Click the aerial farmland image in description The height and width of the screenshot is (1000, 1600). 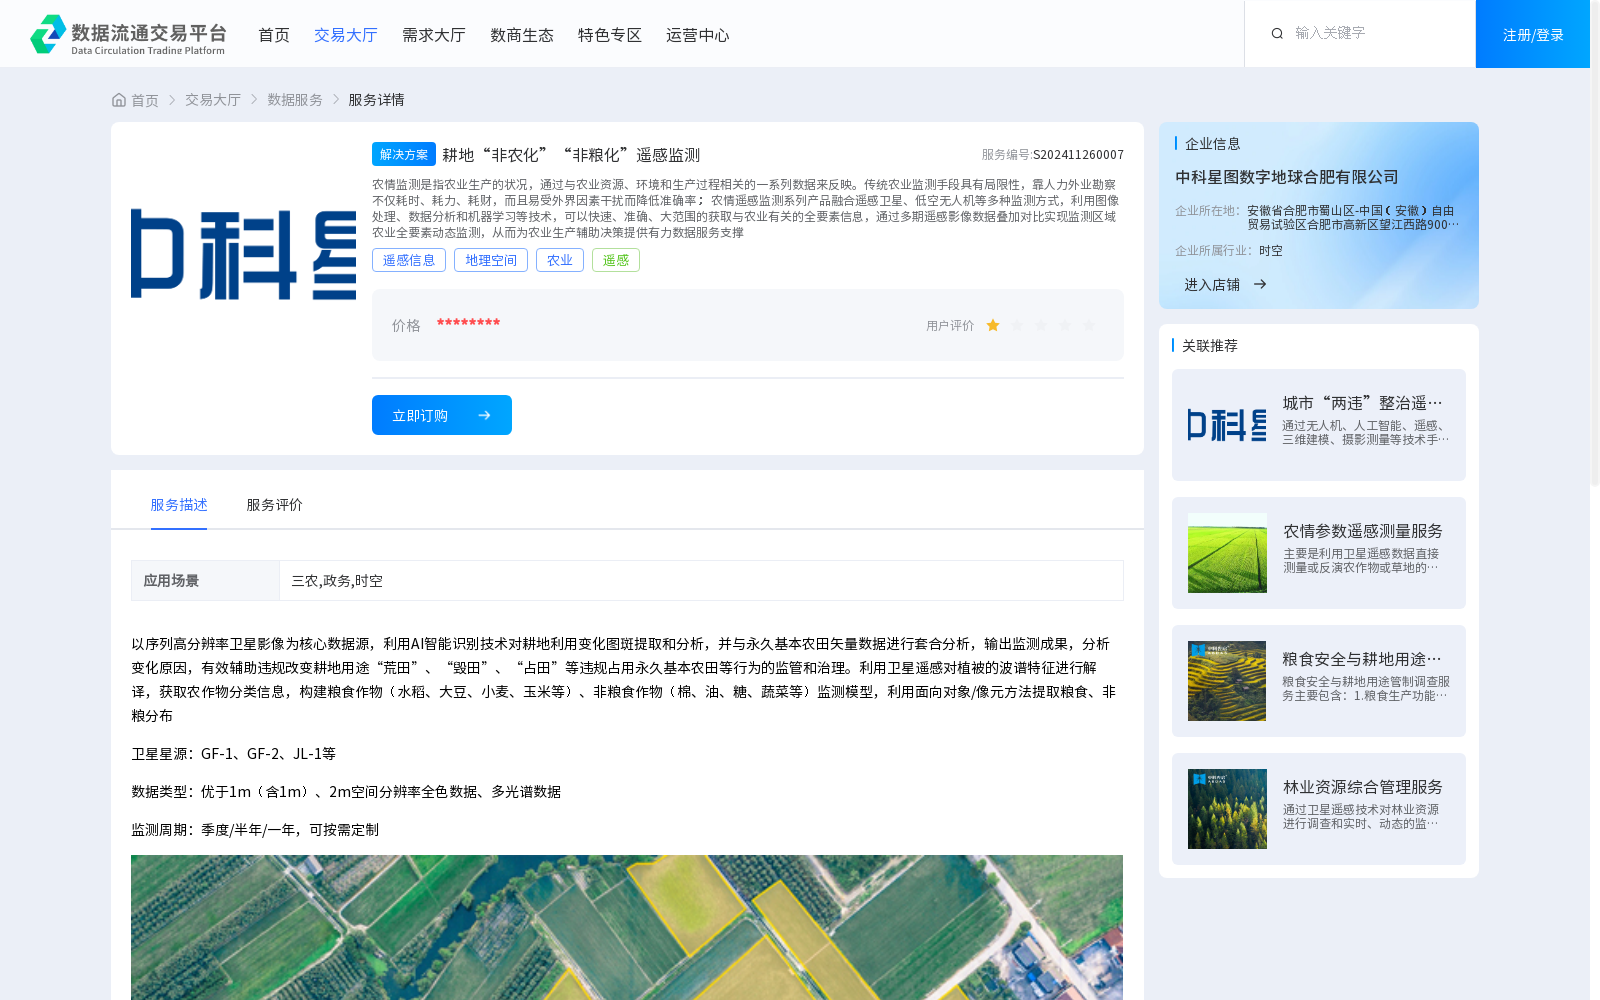click(627, 927)
